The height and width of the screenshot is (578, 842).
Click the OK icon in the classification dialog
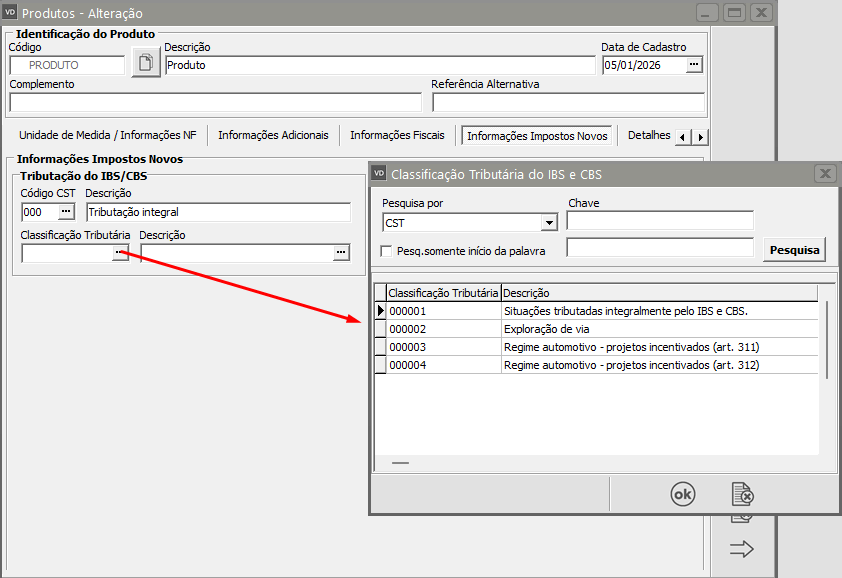pyautogui.click(x=682, y=494)
